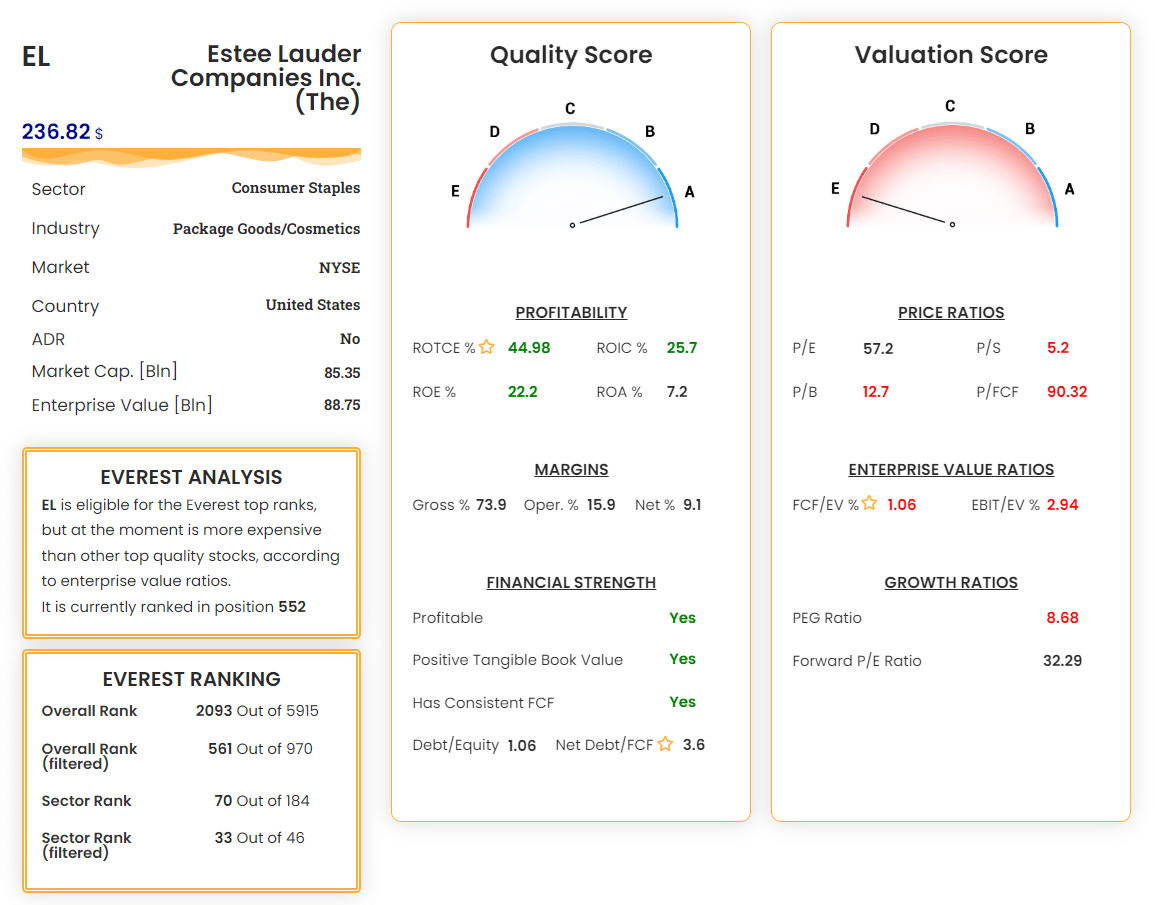This screenshot has width=1155, height=905.
Task: Select the Enterprise Value figure 88.75
Action: [342, 404]
